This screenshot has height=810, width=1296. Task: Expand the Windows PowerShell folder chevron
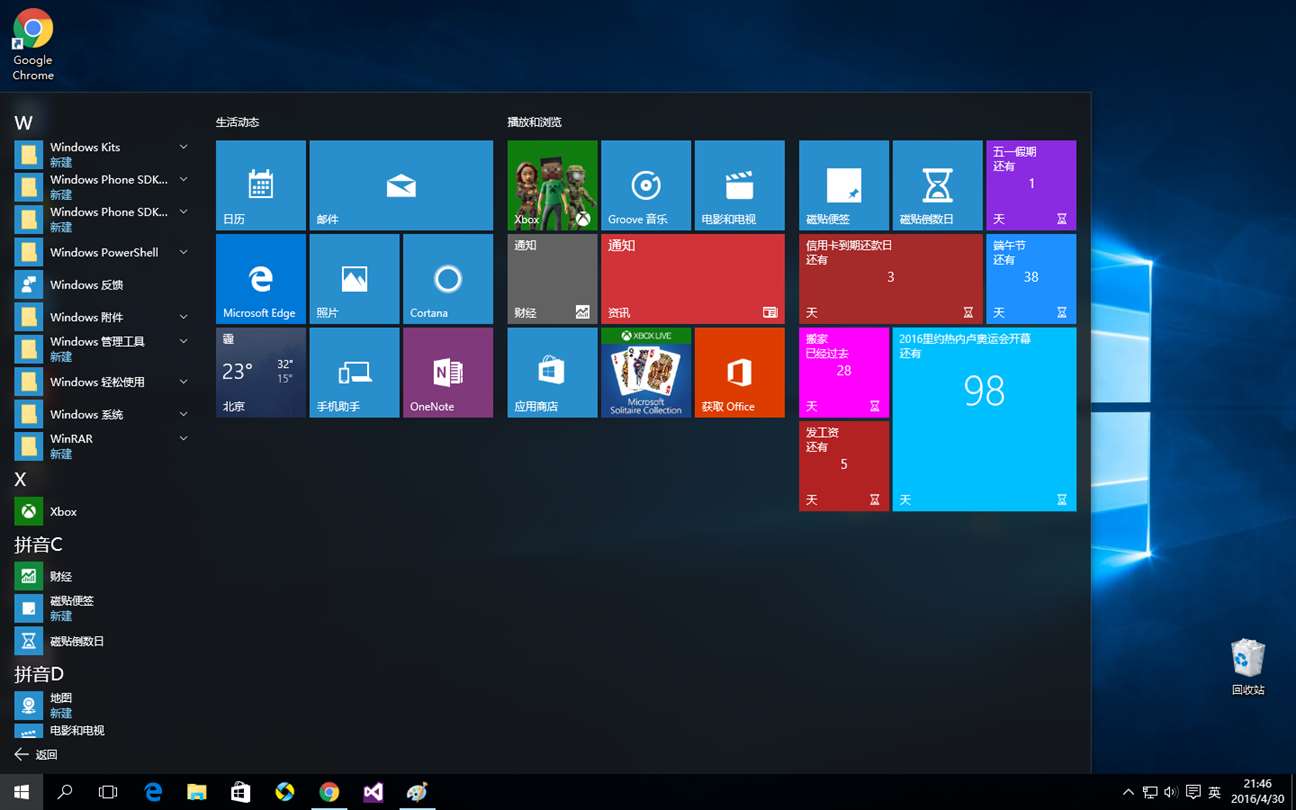coord(183,252)
